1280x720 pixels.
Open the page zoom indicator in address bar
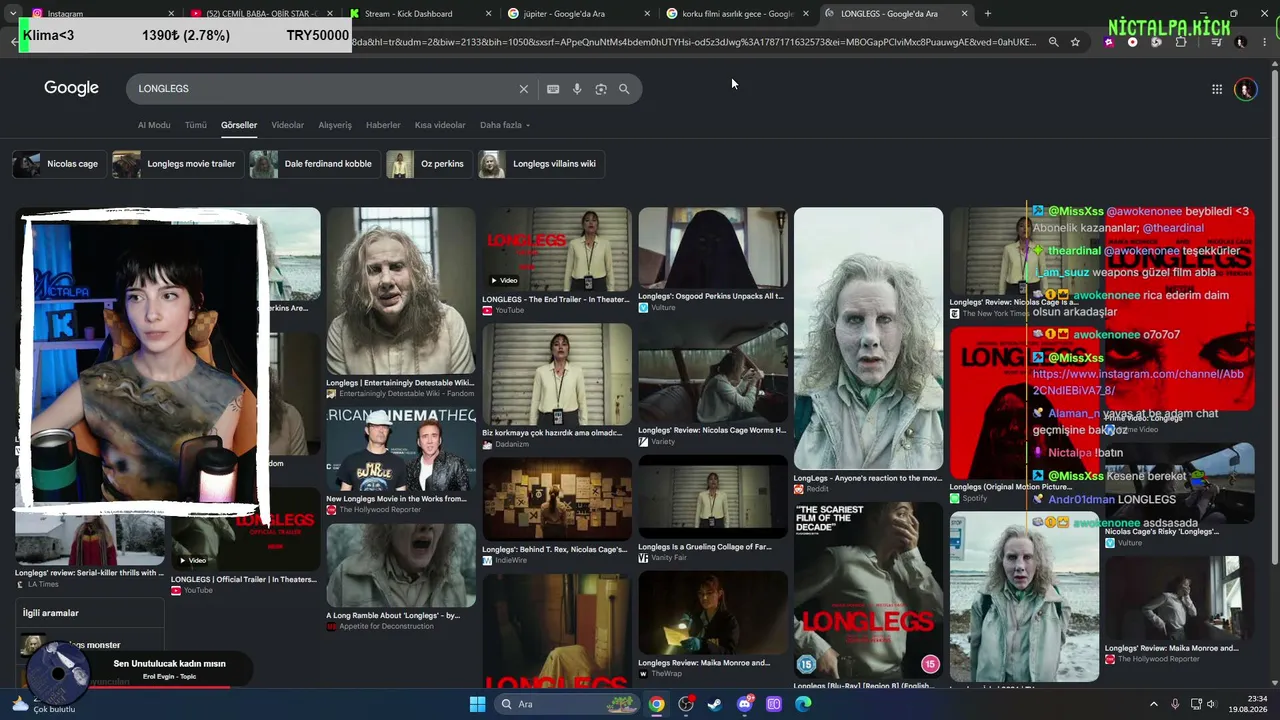pos(1053,42)
